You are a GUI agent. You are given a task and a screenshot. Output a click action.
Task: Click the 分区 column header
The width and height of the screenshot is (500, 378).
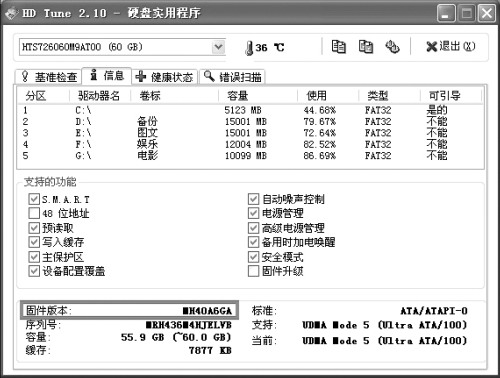(43, 96)
